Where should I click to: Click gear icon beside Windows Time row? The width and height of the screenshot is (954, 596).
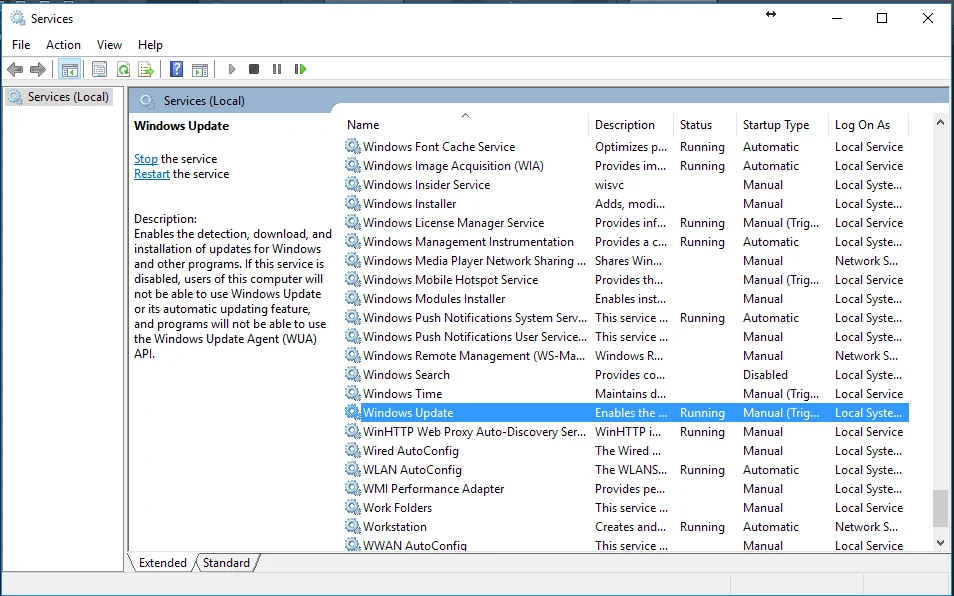point(352,393)
